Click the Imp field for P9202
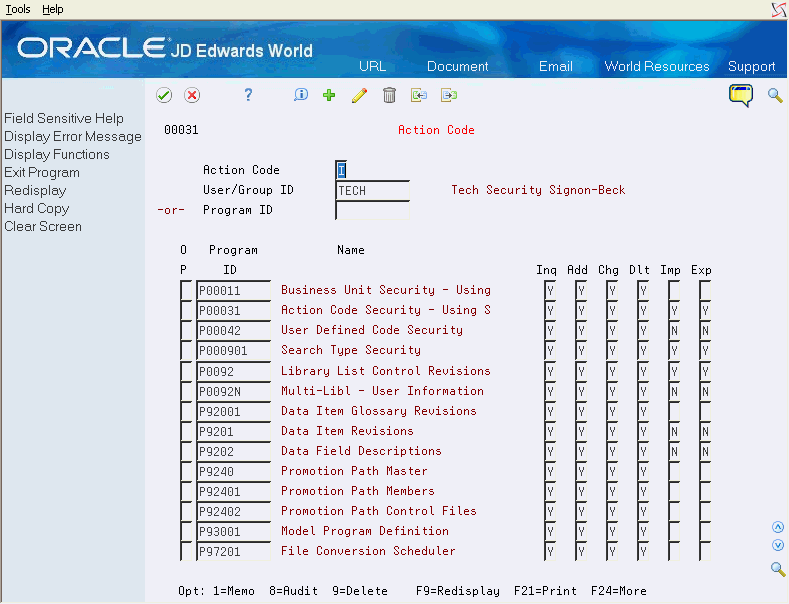789x604 pixels. [x=674, y=451]
